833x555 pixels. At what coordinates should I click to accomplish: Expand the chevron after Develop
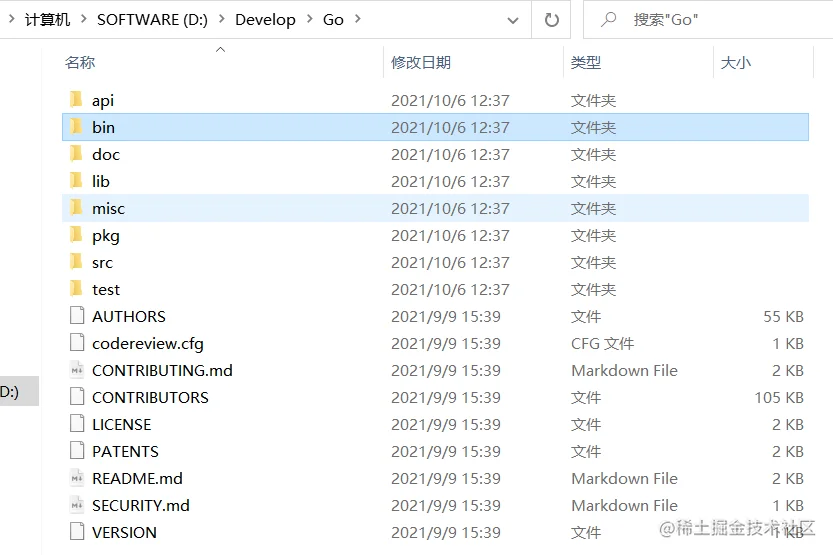pyautogui.click(x=309, y=19)
